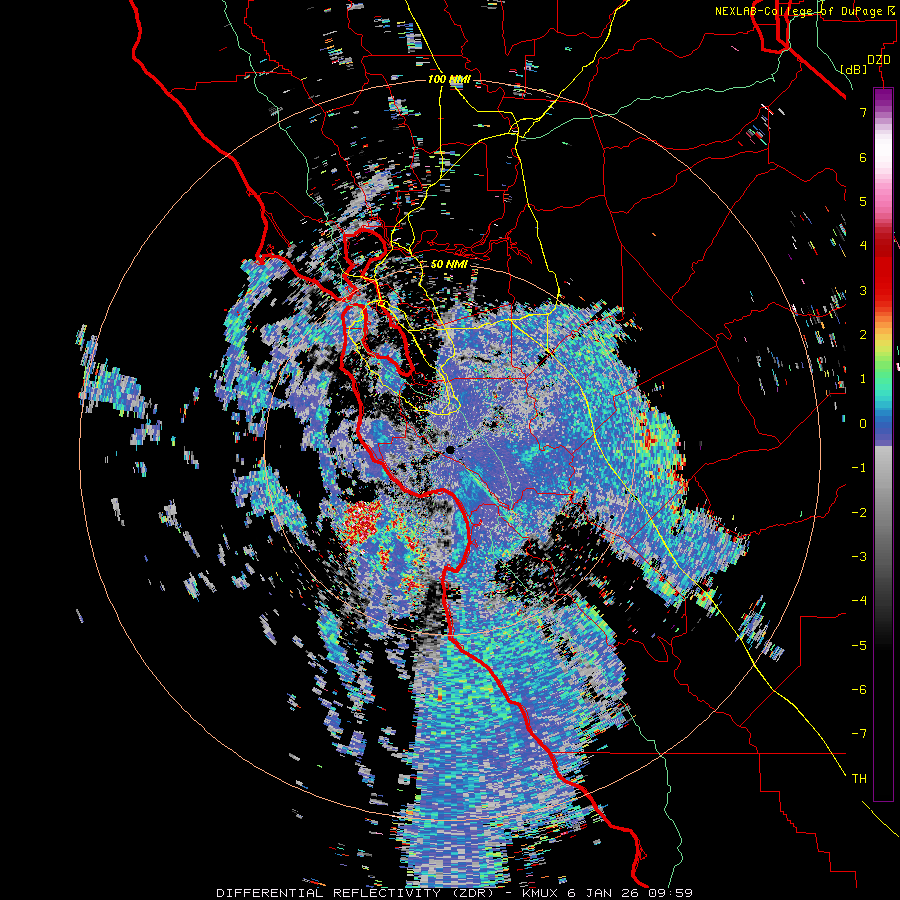Click the black radar site dot at map center
This screenshot has height=900, width=900.
pyautogui.click(x=451, y=450)
